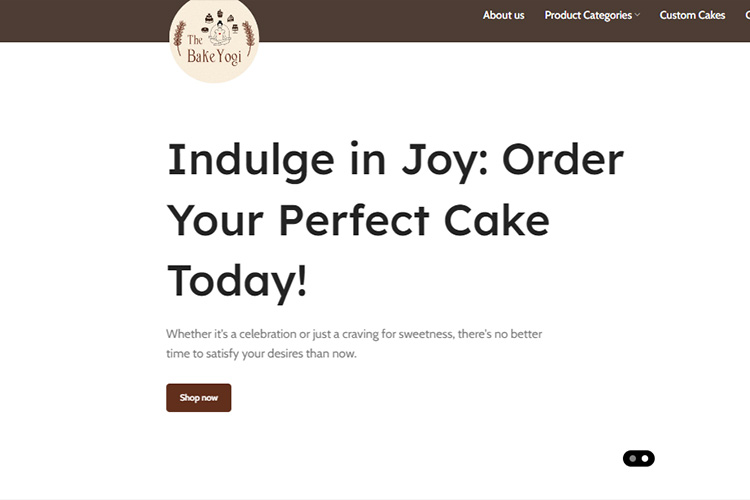
Task: Select the second white slide indicator dot
Action: (645, 458)
